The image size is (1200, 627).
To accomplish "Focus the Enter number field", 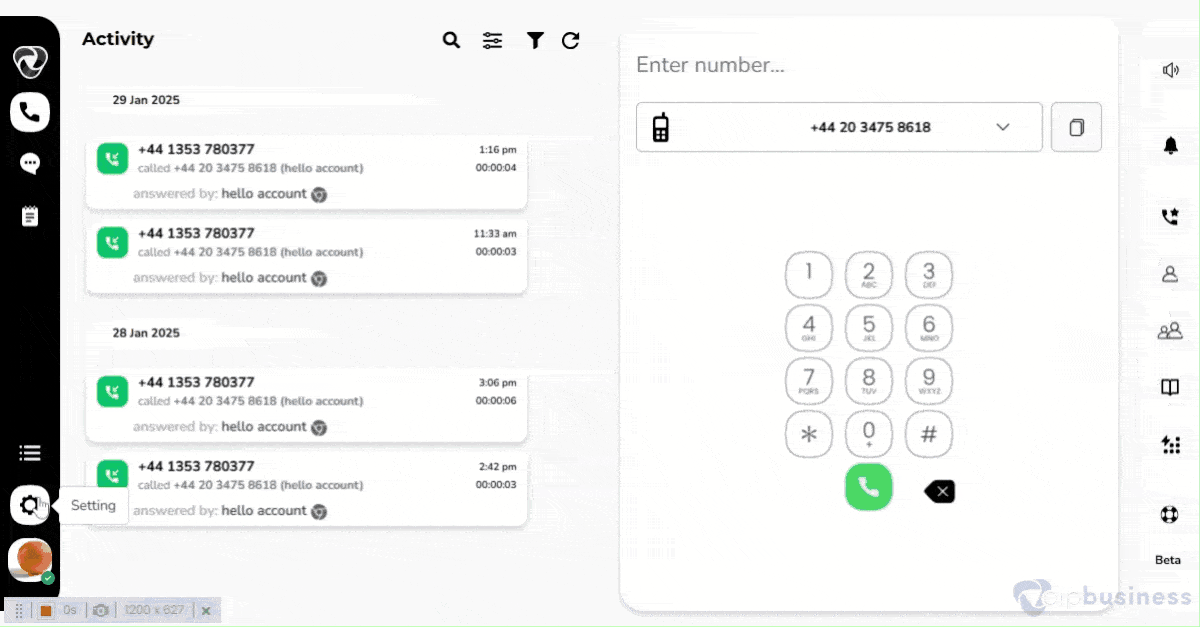I will (869, 65).
